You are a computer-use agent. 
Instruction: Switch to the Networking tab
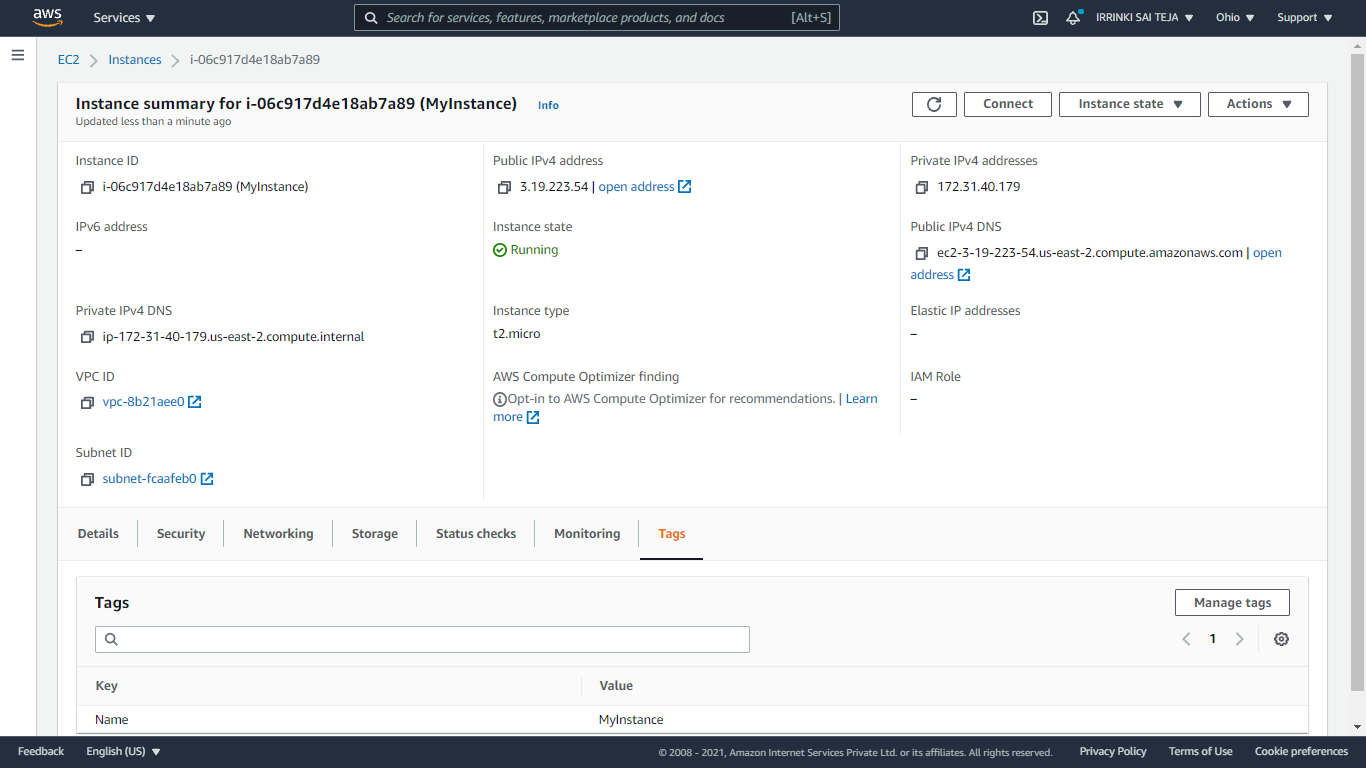pyautogui.click(x=278, y=534)
